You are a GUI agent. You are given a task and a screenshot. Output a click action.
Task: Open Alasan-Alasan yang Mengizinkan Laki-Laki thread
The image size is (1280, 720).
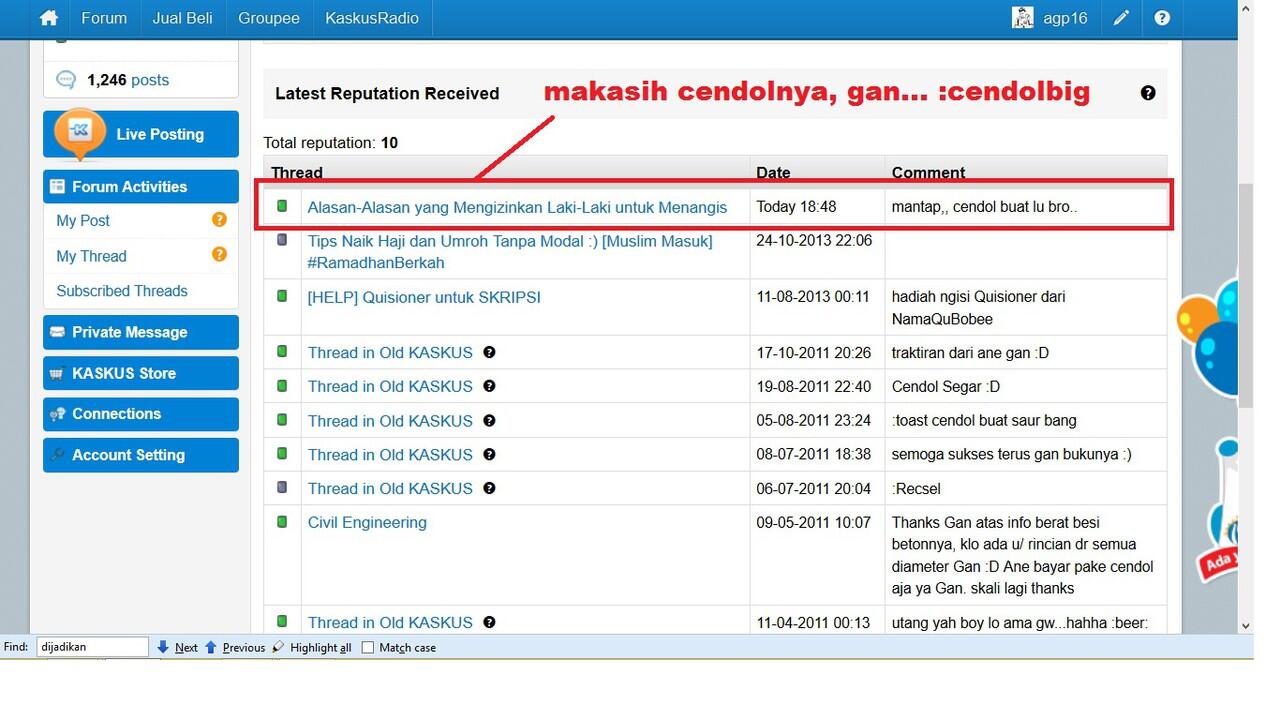coord(517,207)
